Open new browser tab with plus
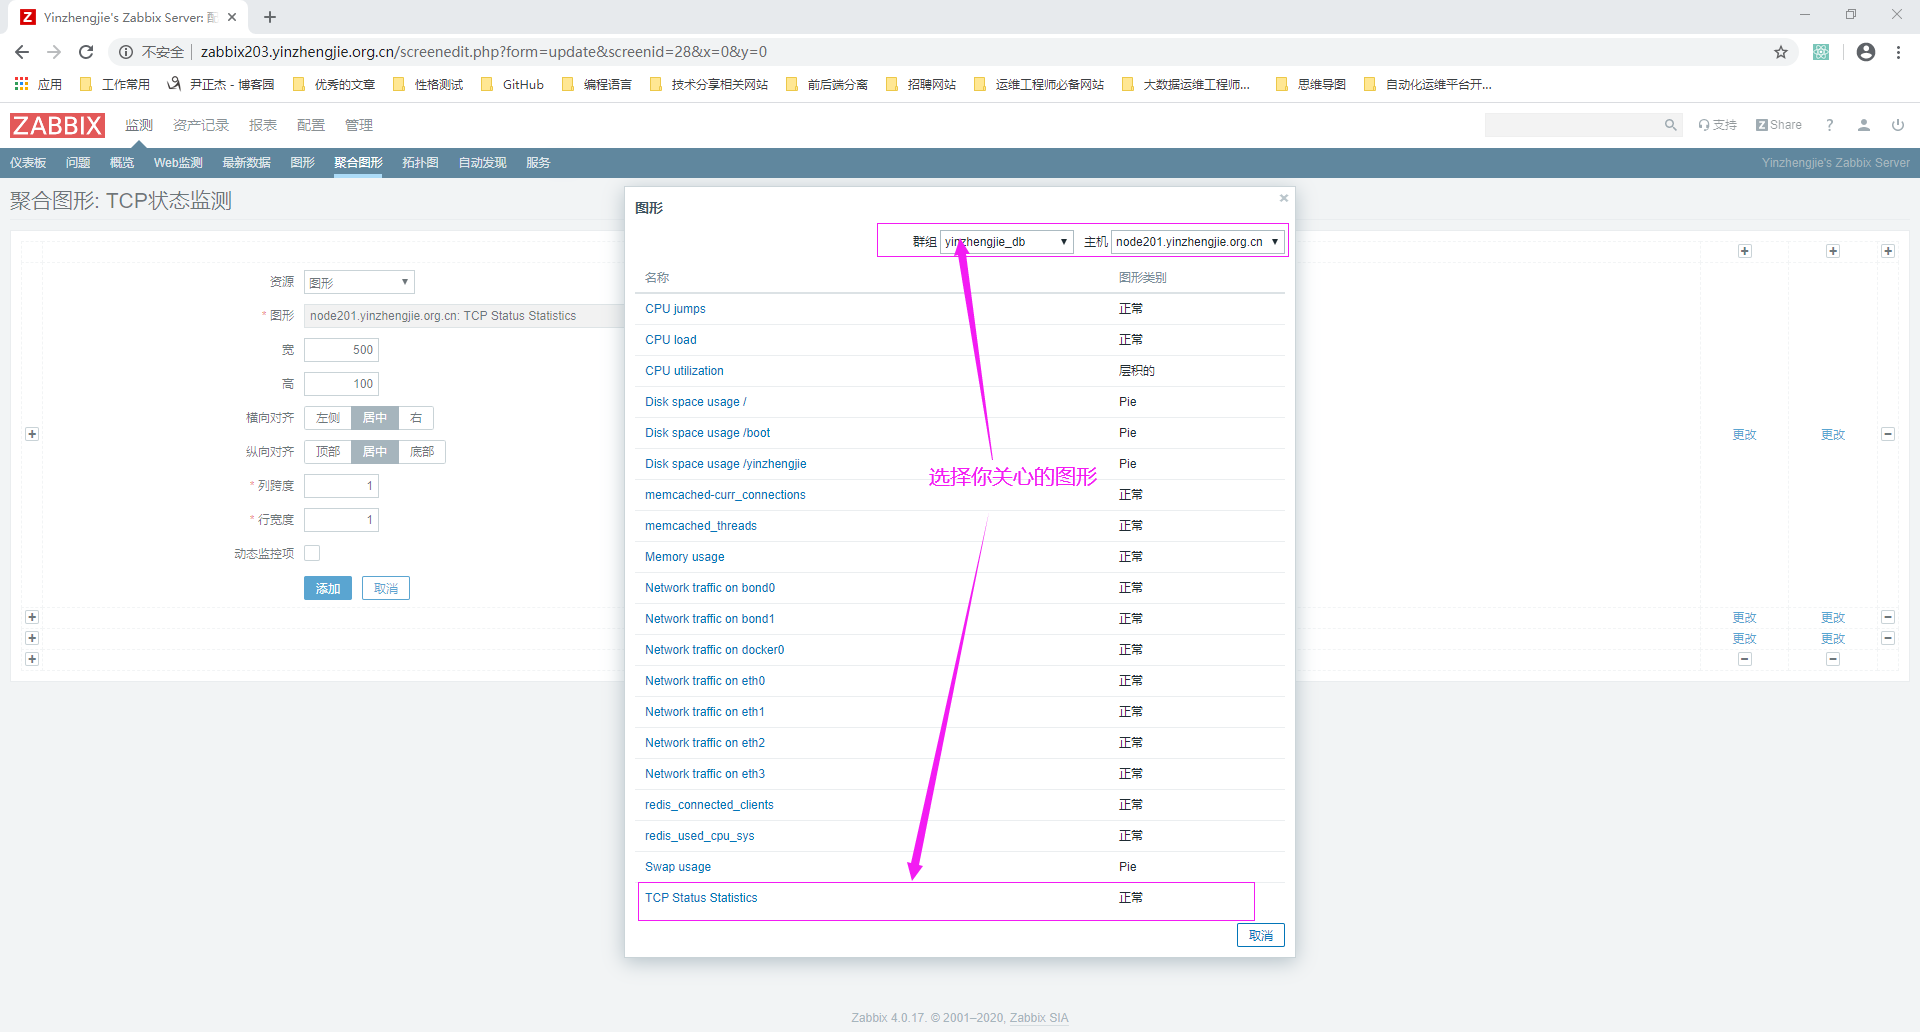Image resolution: width=1920 pixels, height=1032 pixels. click(270, 17)
